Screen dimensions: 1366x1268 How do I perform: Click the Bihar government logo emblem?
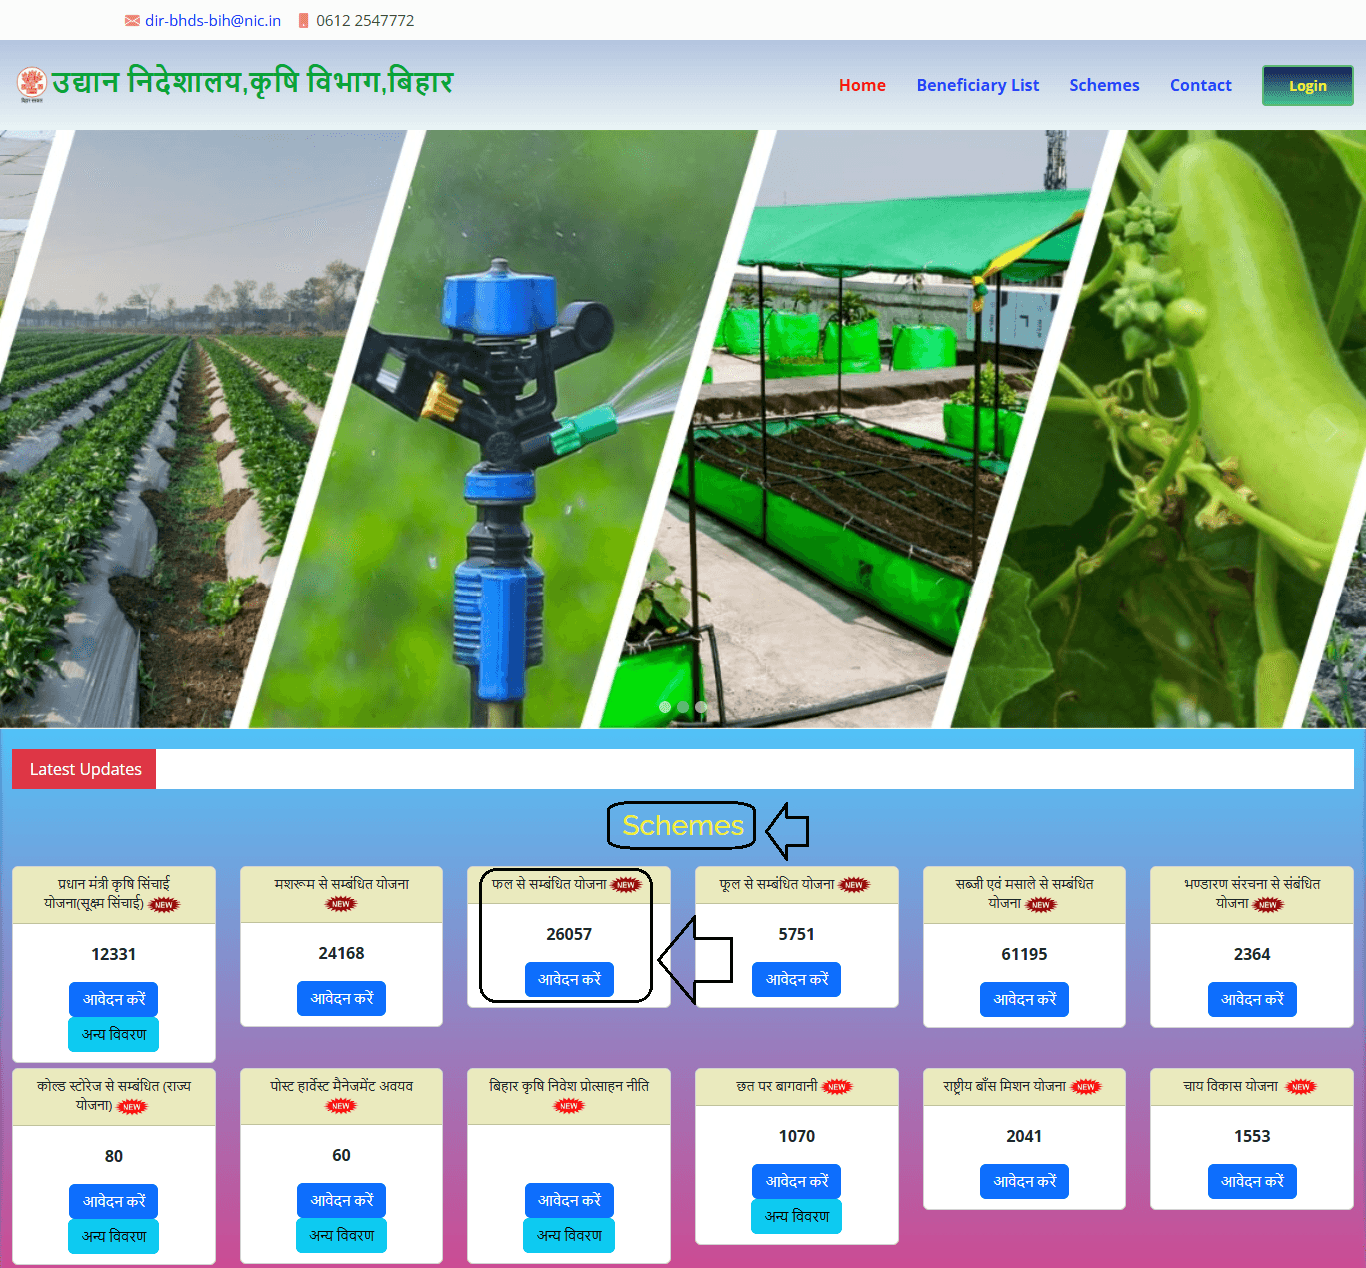pos(32,84)
